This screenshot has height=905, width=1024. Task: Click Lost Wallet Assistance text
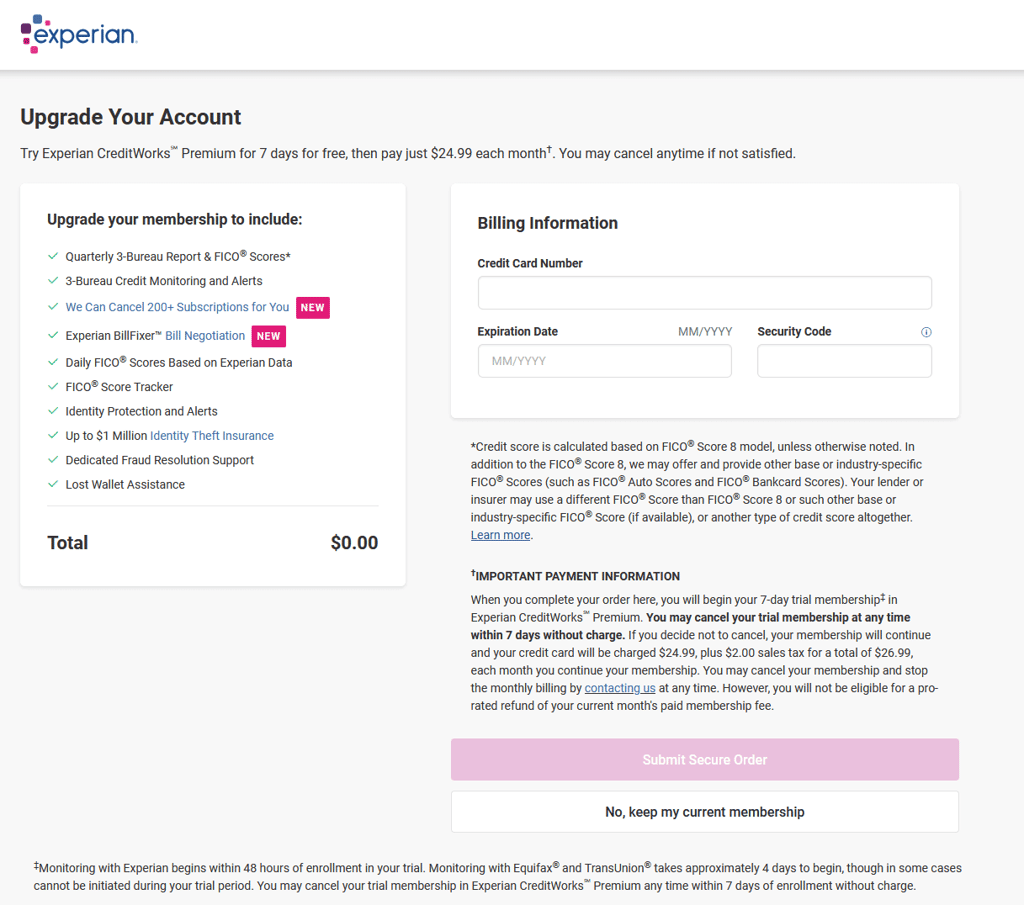(x=125, y=484)
